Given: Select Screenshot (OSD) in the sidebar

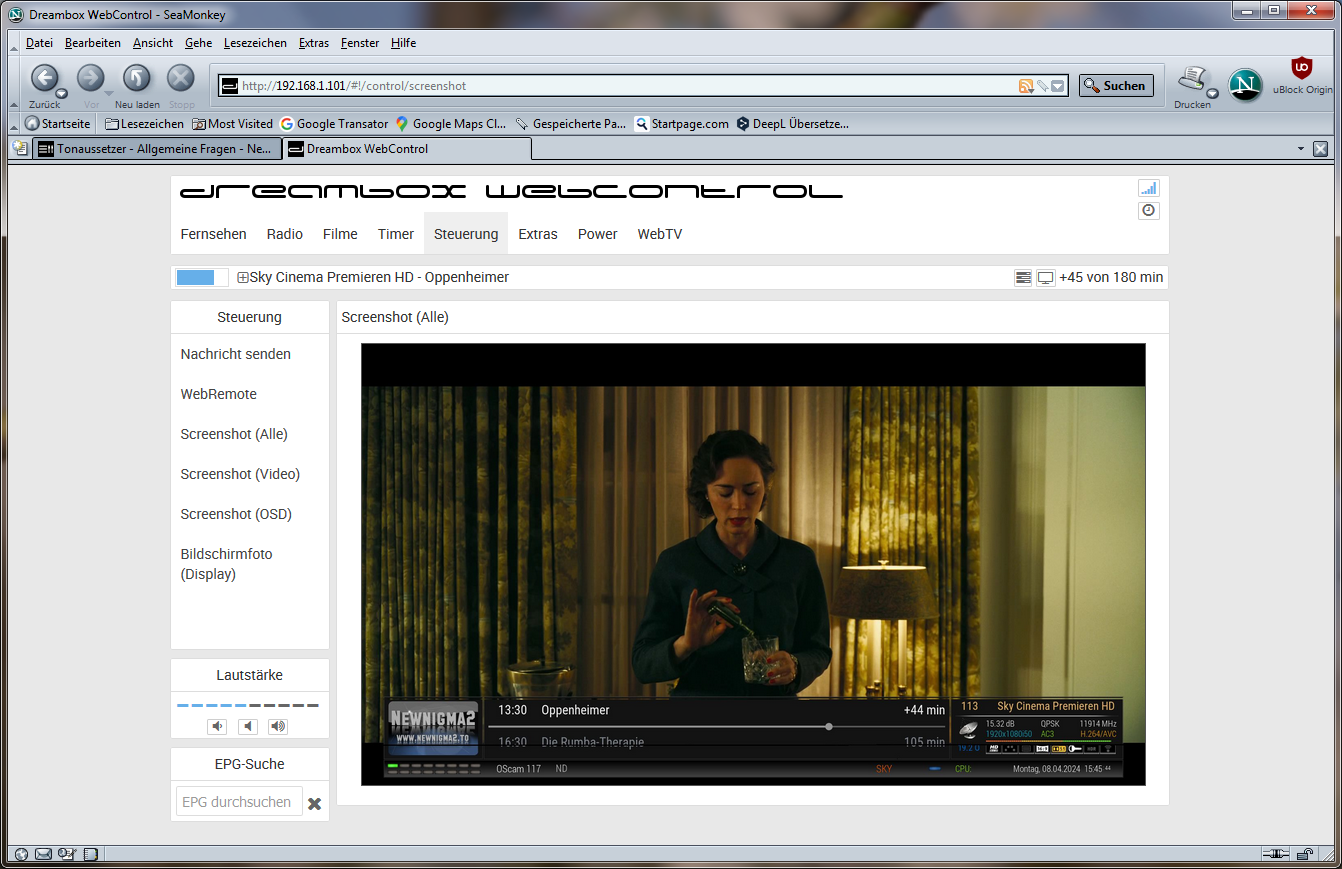Looking at the screenshot, I should [x=236, y=514].
